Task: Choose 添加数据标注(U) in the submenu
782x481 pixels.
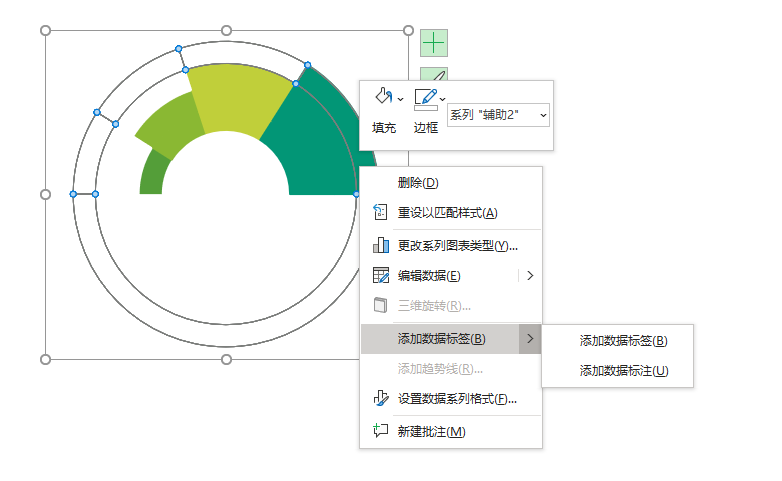Action: point(623,370)
